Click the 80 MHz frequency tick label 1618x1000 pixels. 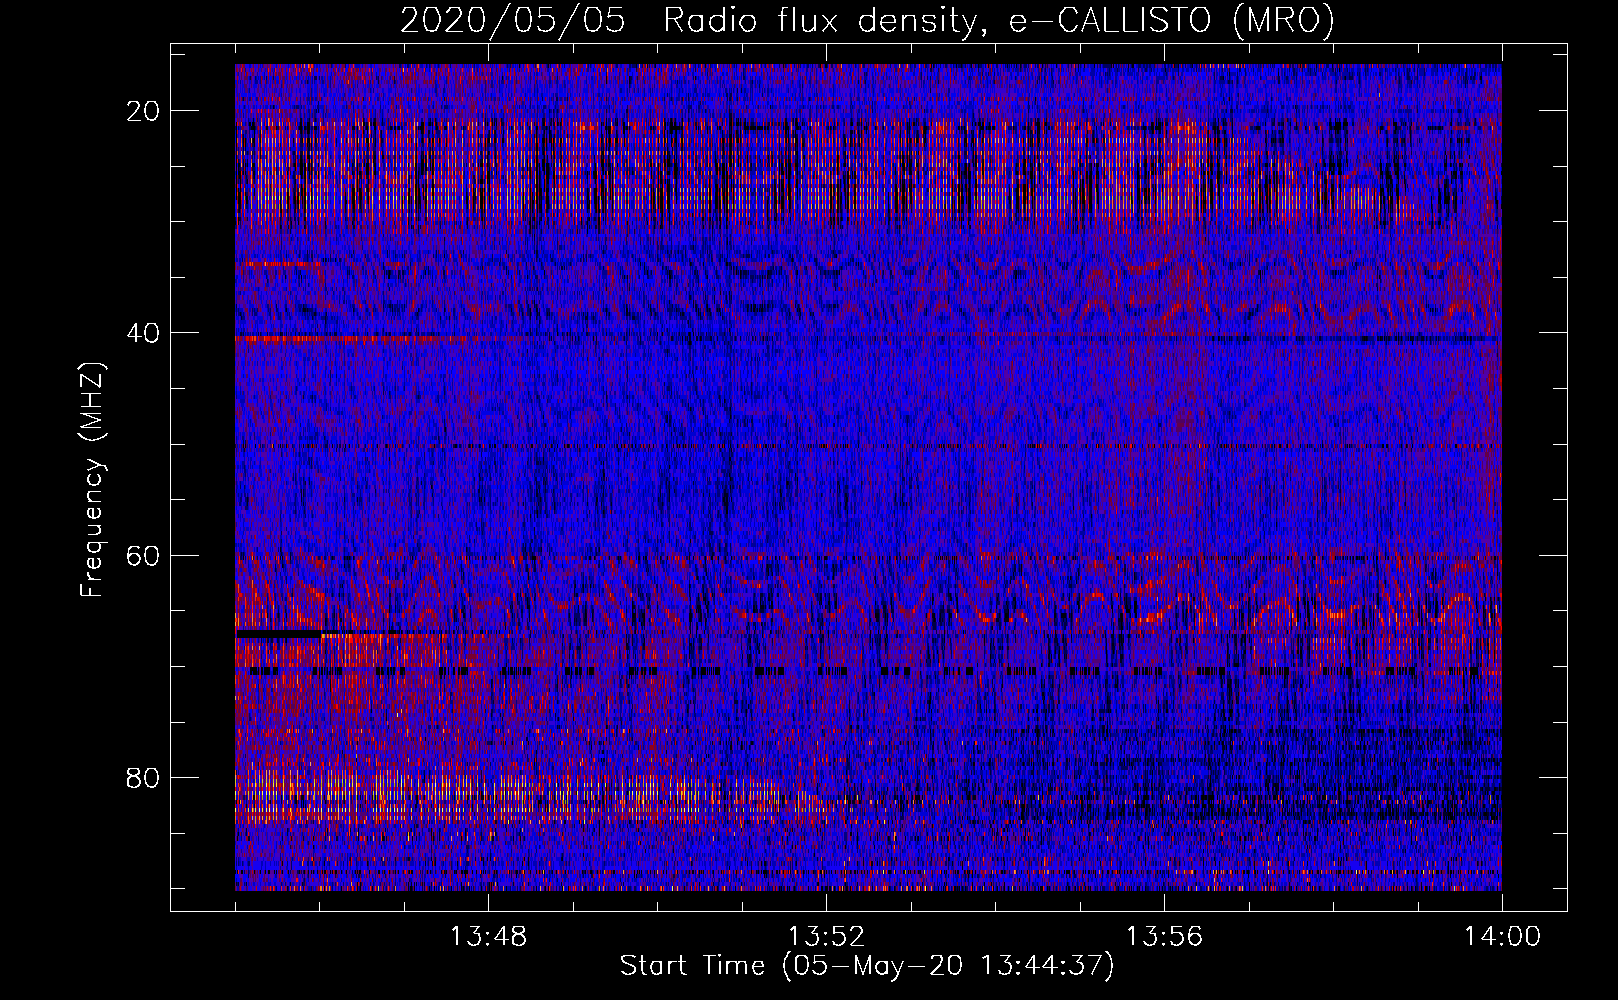click(144, 777)
